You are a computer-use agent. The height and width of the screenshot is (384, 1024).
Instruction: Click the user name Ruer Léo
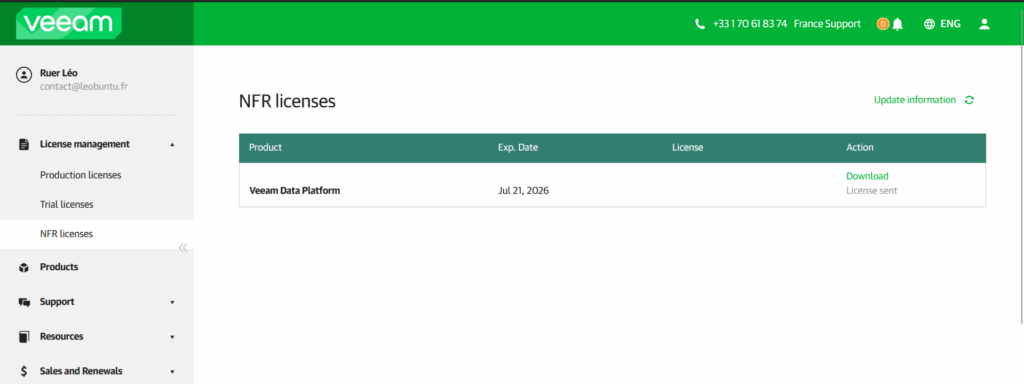tap(59, 73)
